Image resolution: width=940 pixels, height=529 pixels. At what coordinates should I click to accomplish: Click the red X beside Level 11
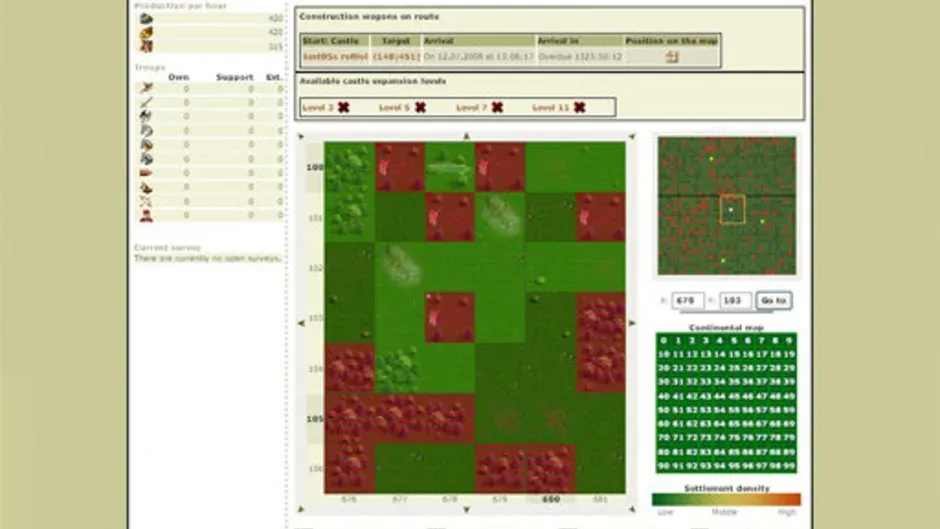tap(579, 107)
